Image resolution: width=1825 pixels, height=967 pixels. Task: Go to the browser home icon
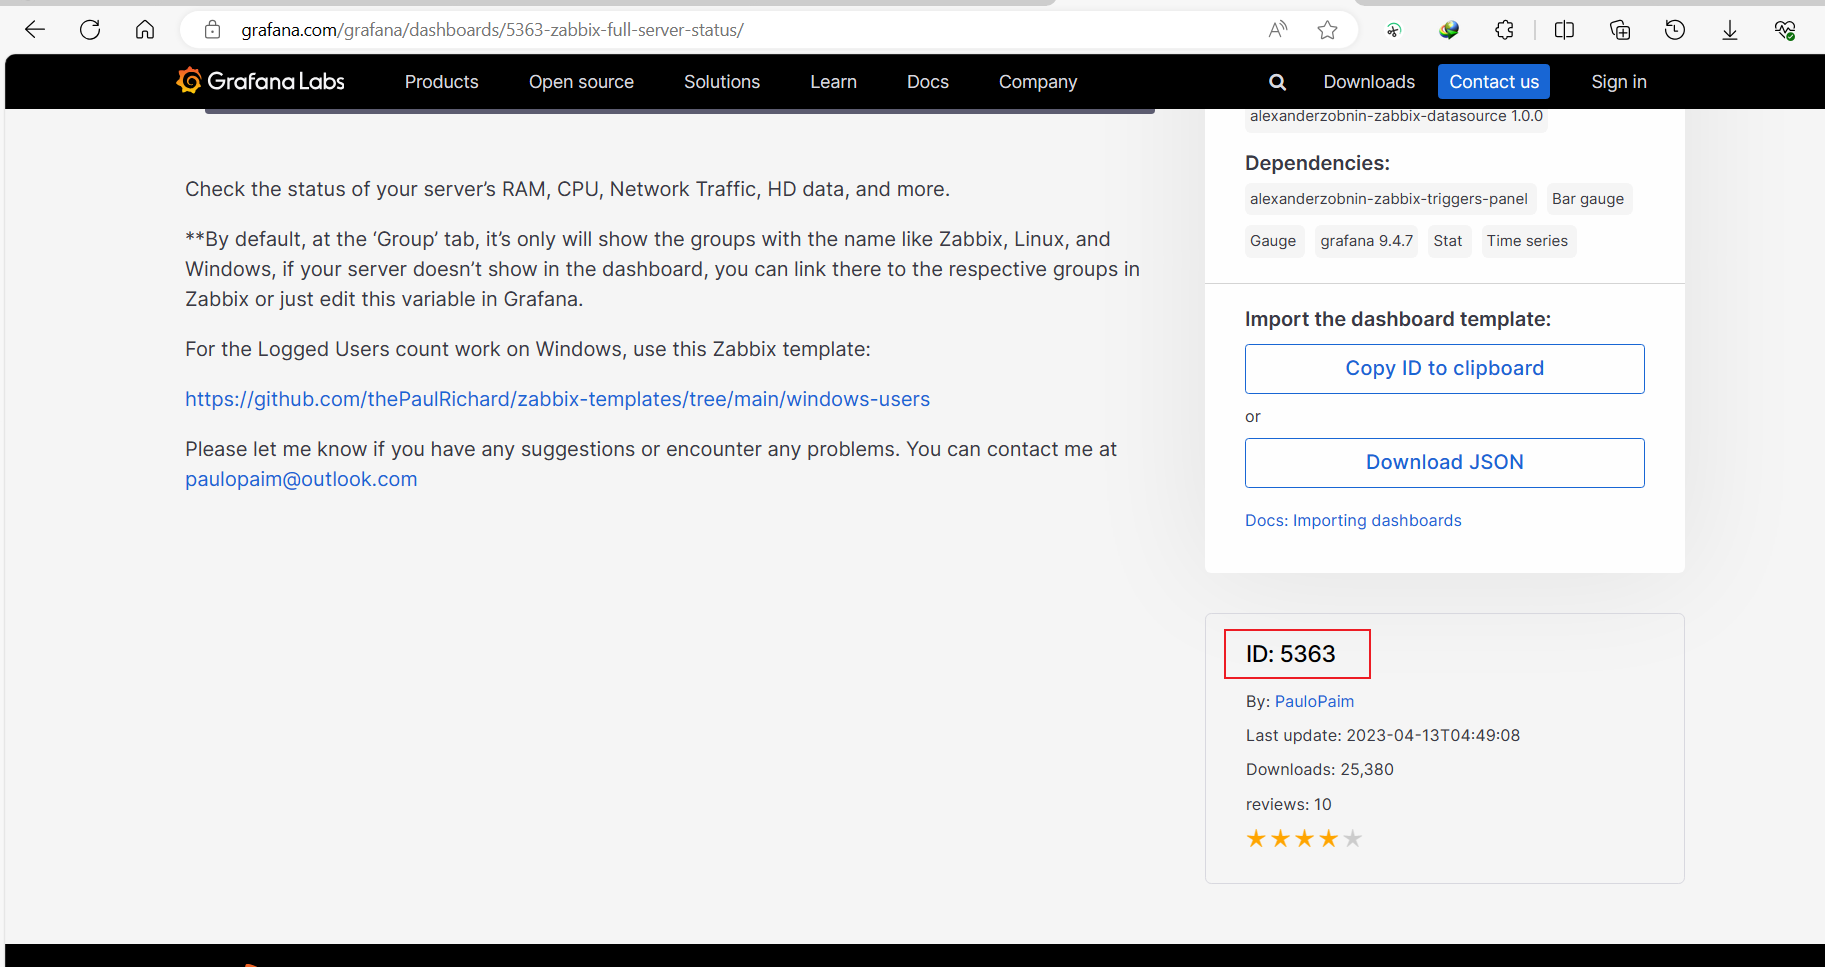145,30
